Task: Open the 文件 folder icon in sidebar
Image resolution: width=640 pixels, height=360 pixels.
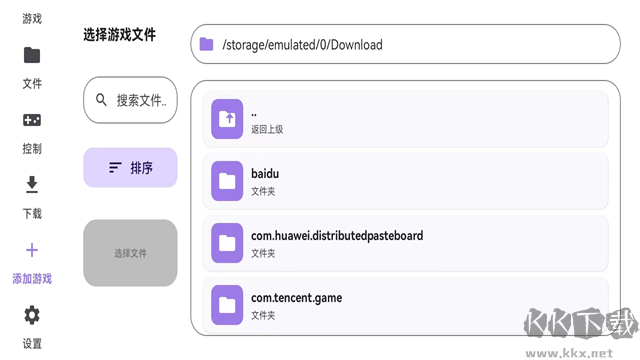Action: click(x=32, y=55)
